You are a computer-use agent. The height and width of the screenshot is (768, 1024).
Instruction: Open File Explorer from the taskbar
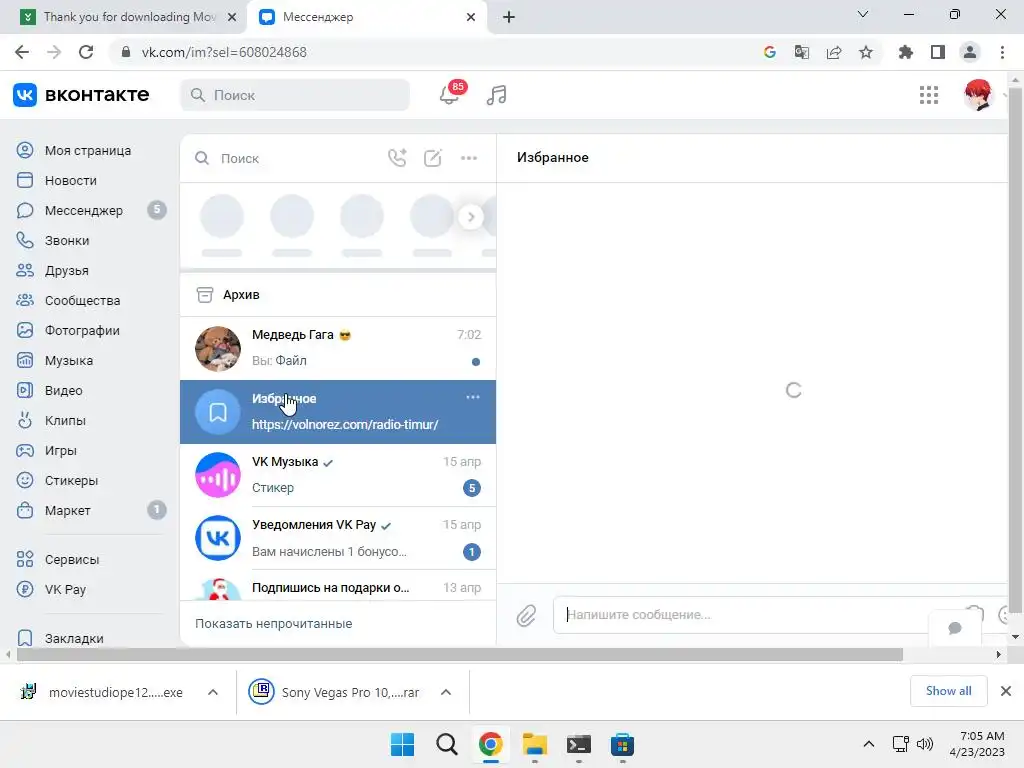(x=535, y=744)
